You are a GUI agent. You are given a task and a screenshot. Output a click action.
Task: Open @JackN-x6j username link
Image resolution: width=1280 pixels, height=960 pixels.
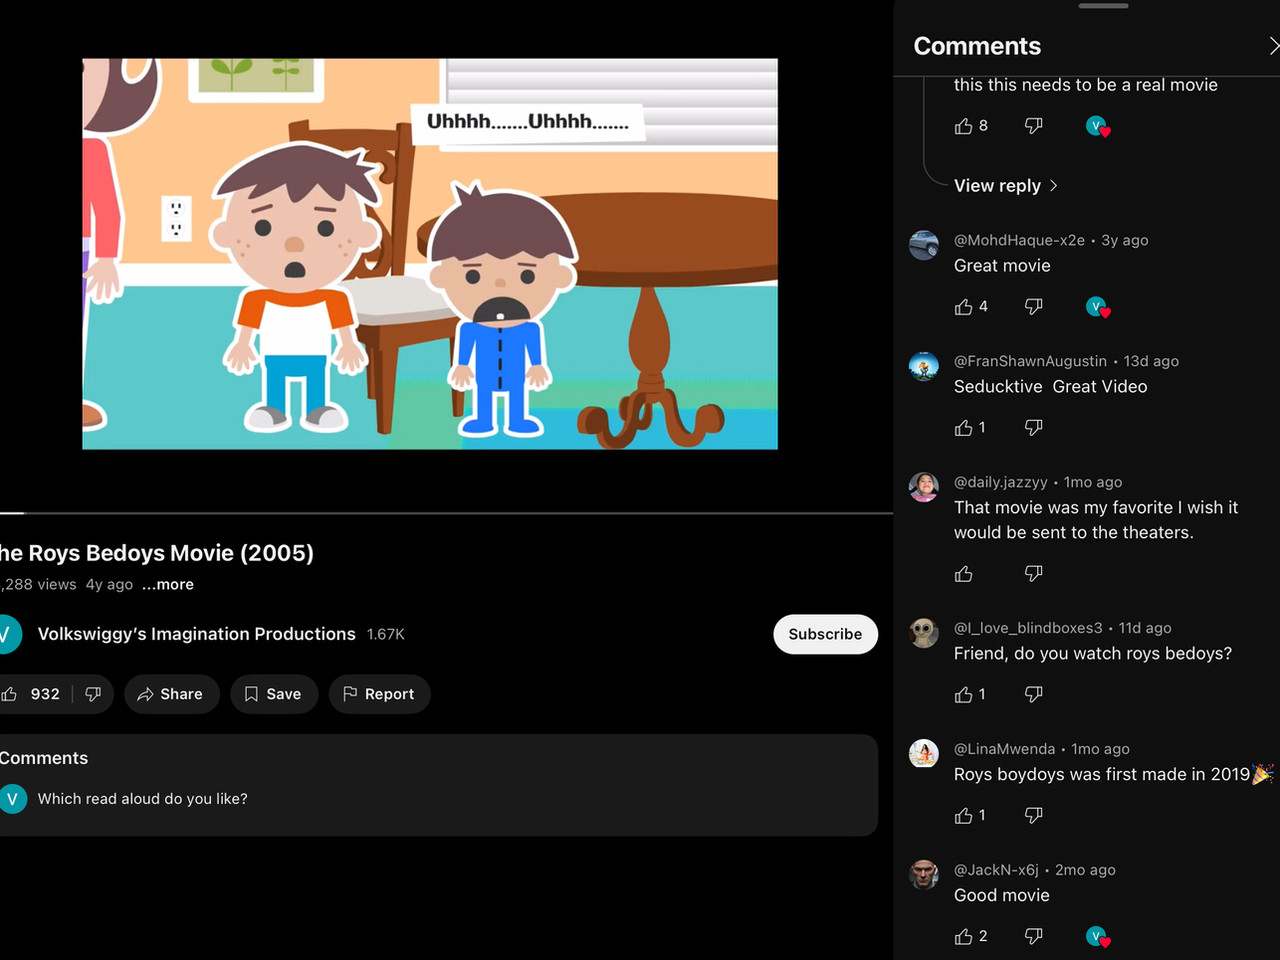pos(996,870)
